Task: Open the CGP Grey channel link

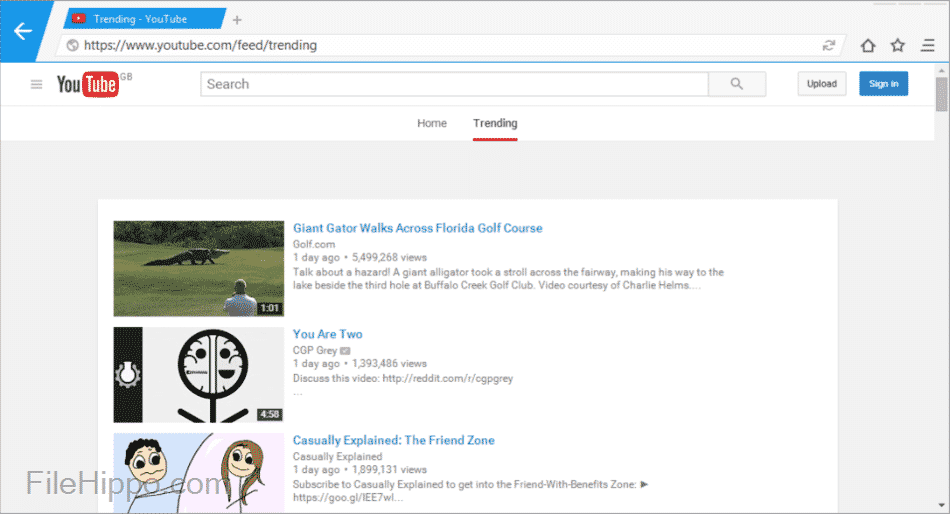Action: (314, 350)
